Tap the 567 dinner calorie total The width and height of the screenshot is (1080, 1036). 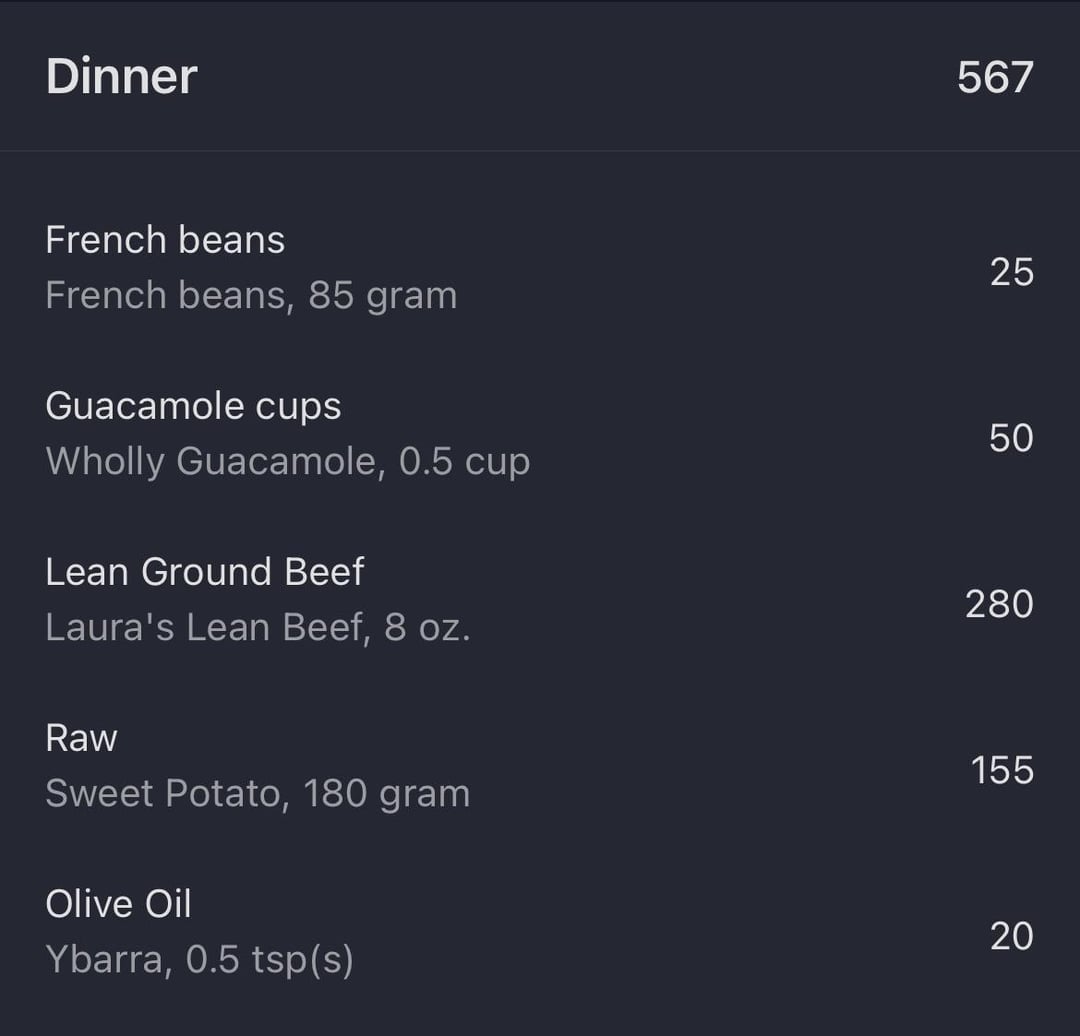(x=994, y=77)
